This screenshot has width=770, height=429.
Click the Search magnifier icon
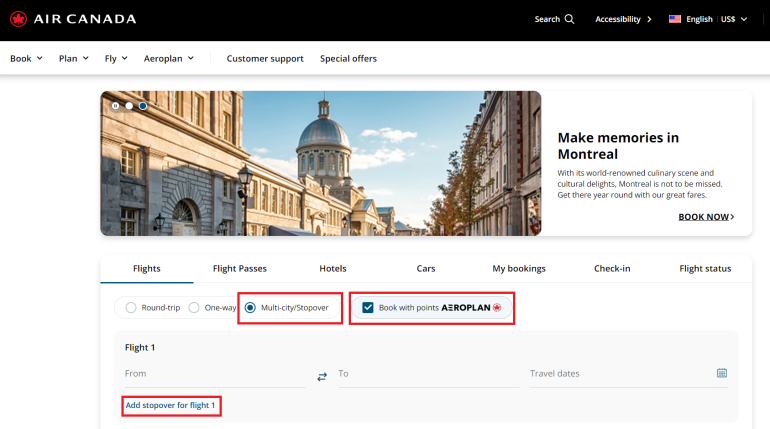click(x=569, y=19)
